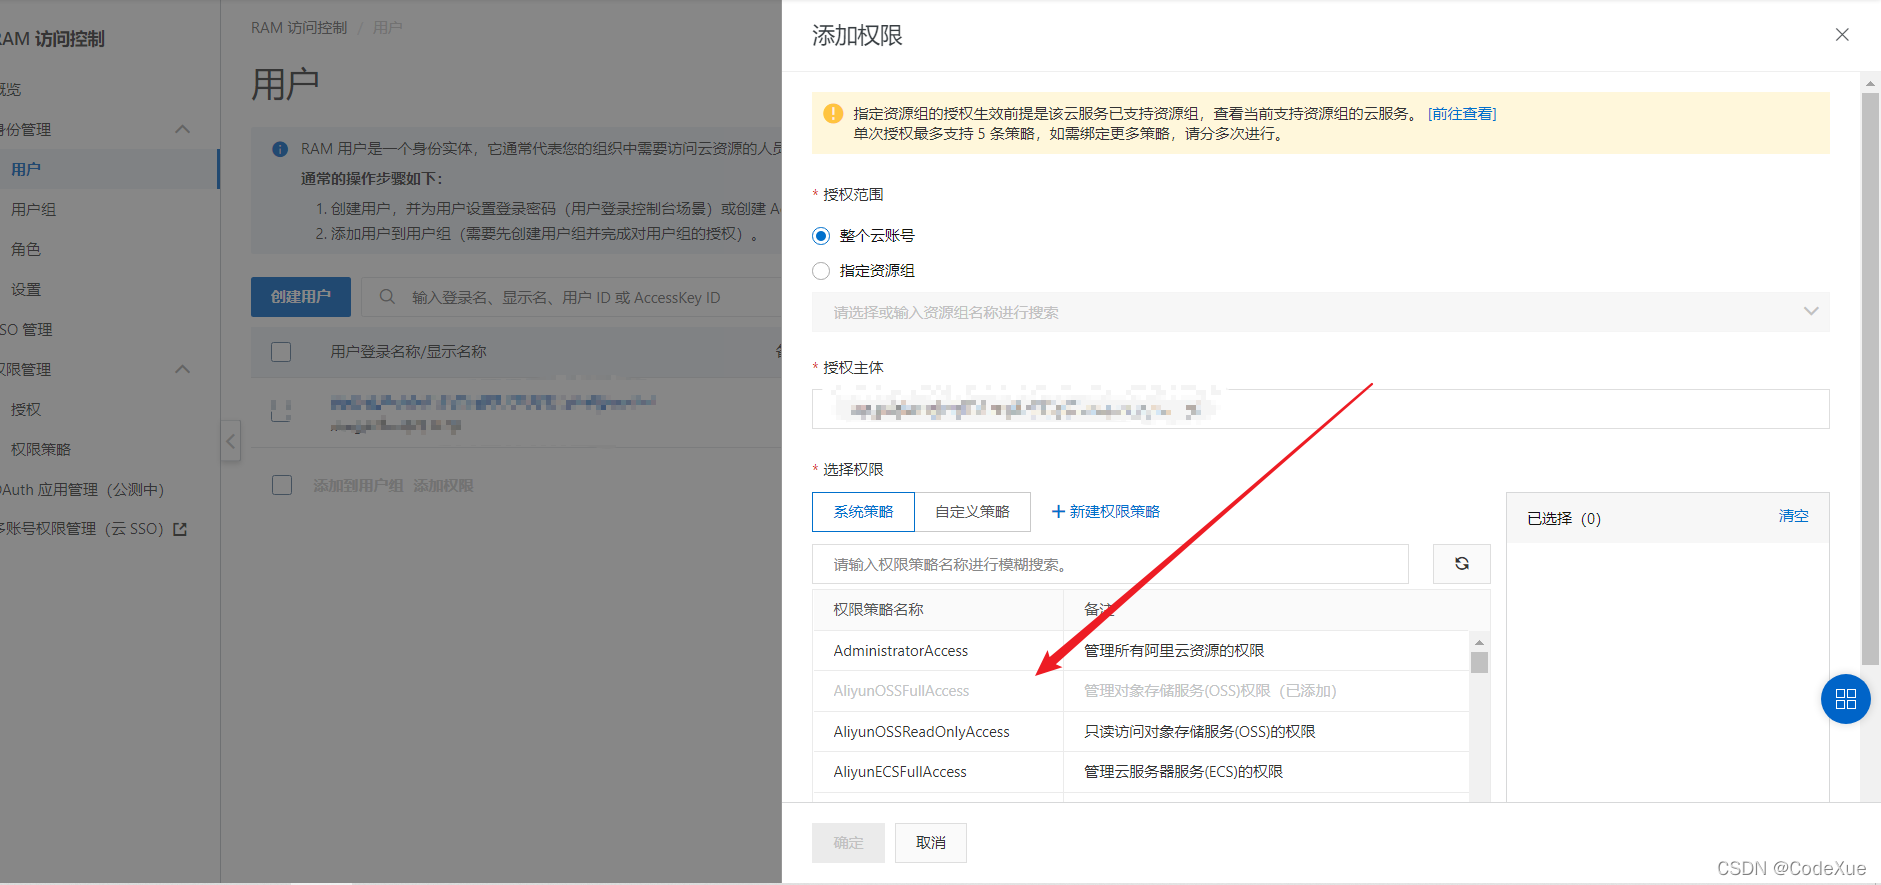Click the 确定 button

click(x=848, y=843)
